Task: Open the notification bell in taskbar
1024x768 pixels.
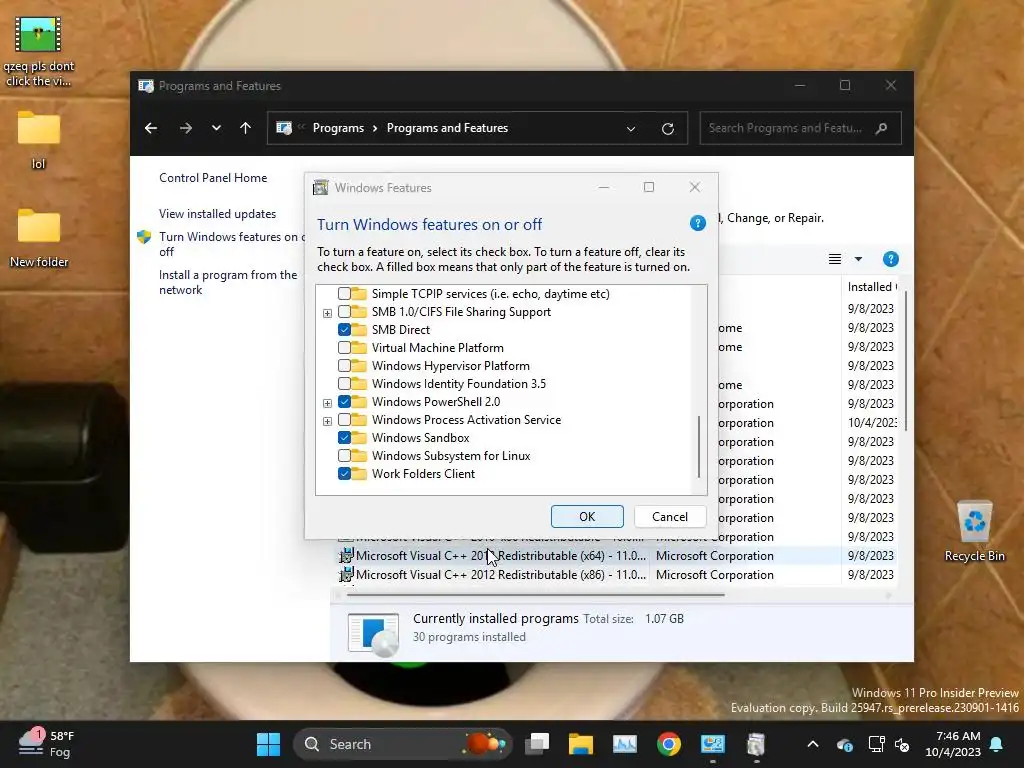Action: pos(997,744)
